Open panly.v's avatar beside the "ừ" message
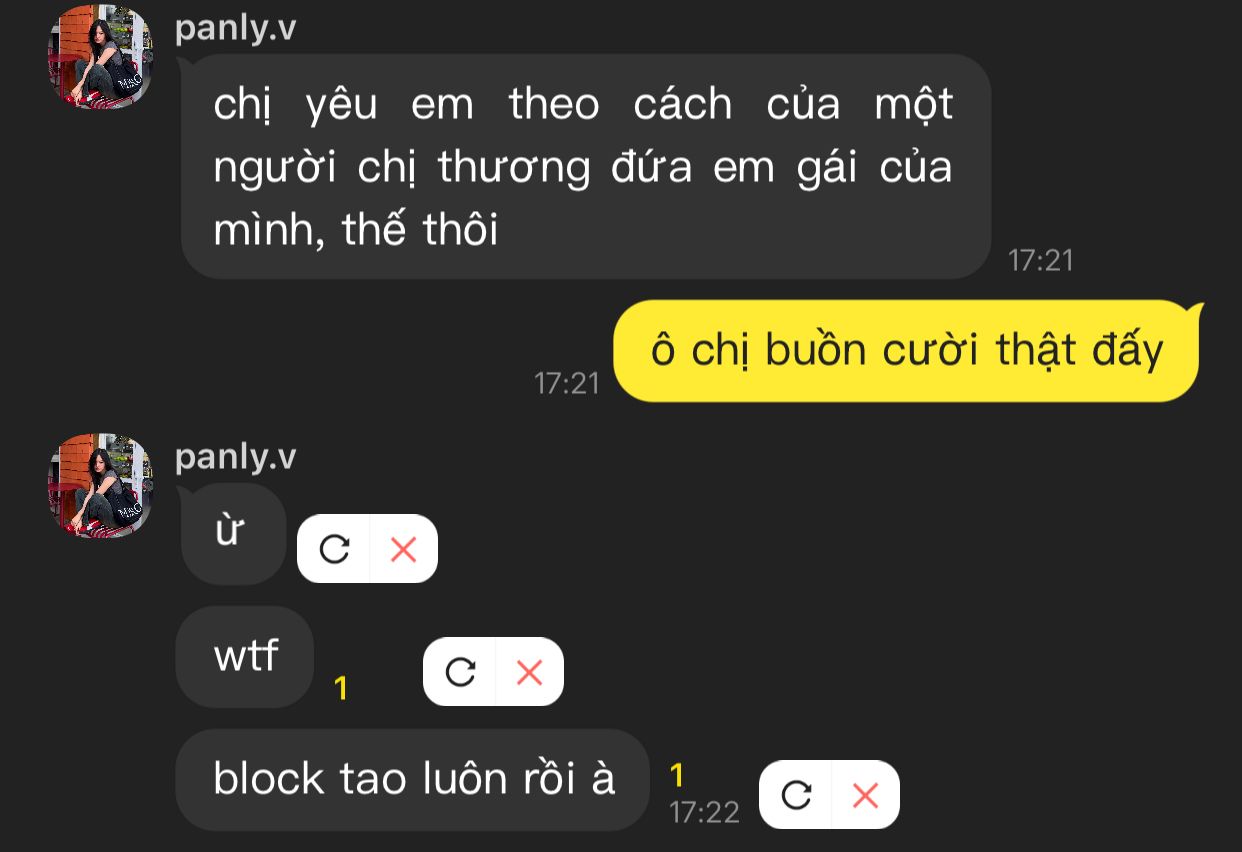Screen dimensions: 1242x852 [x=100, y=485]
